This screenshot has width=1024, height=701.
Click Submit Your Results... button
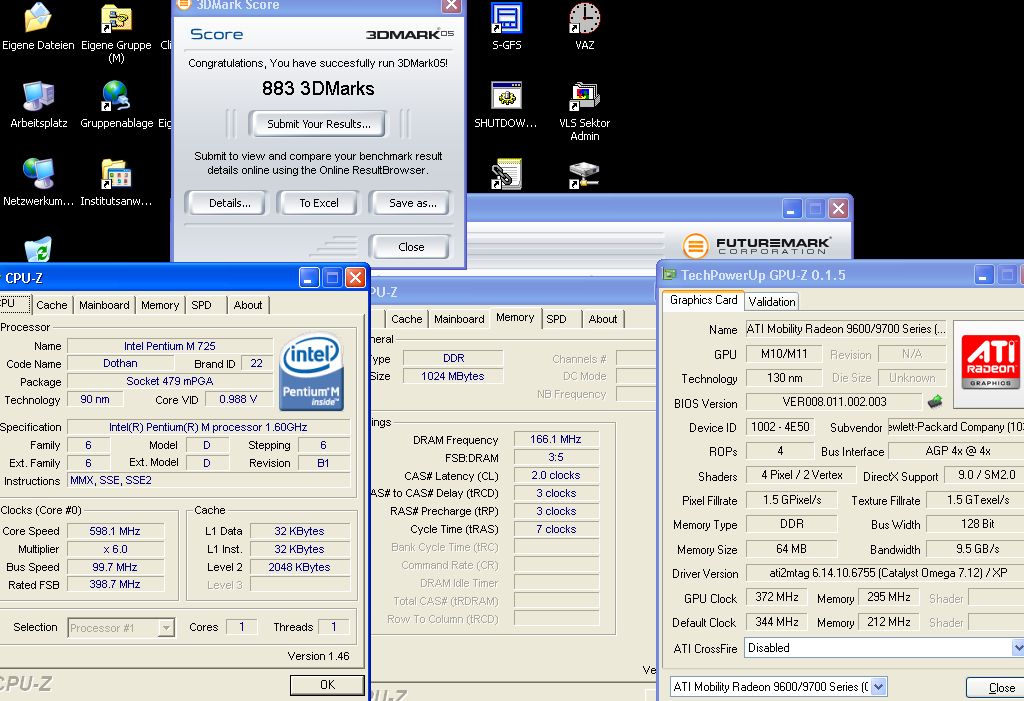319,124
